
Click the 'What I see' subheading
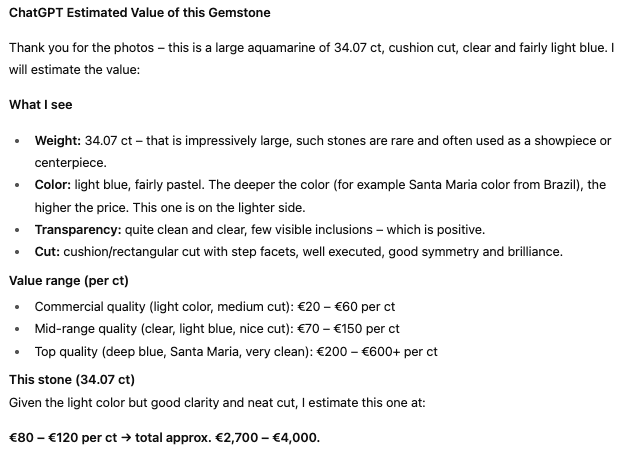pos(41,104)
